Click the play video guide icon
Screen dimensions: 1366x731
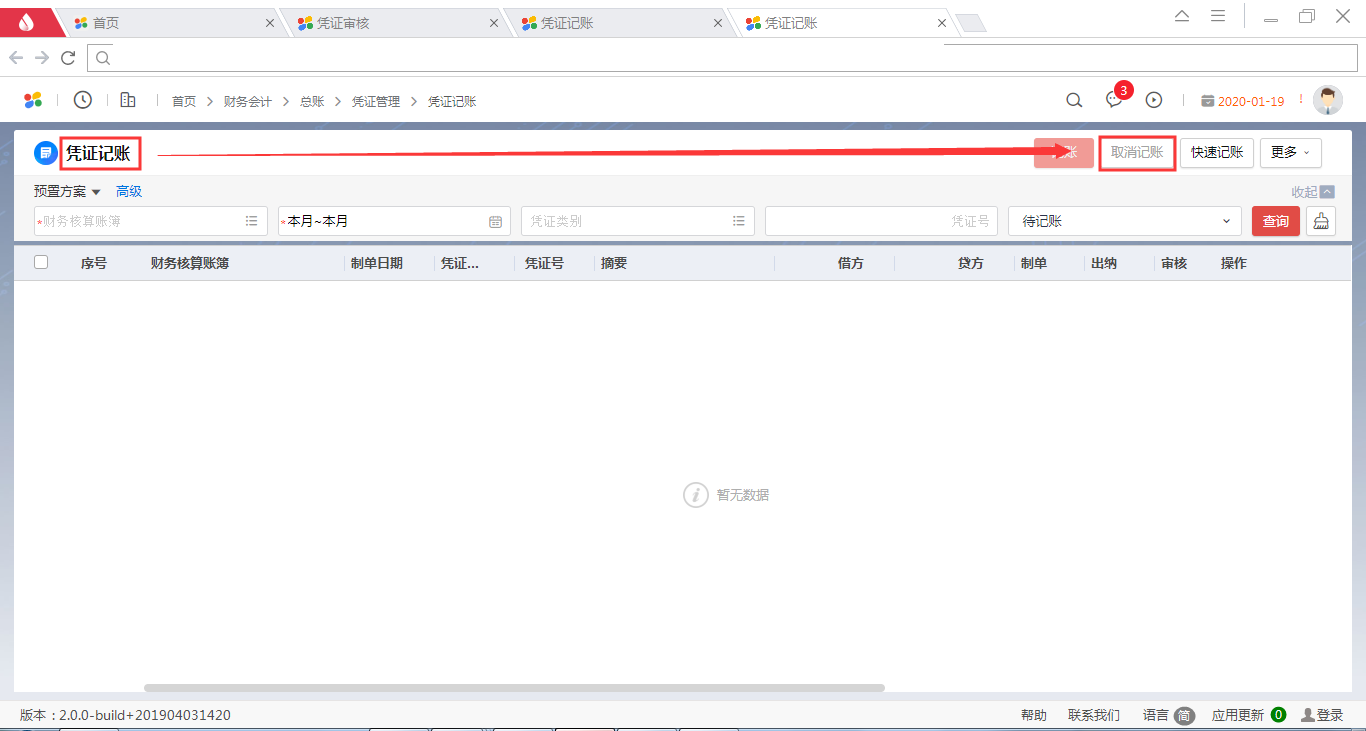1154,100
